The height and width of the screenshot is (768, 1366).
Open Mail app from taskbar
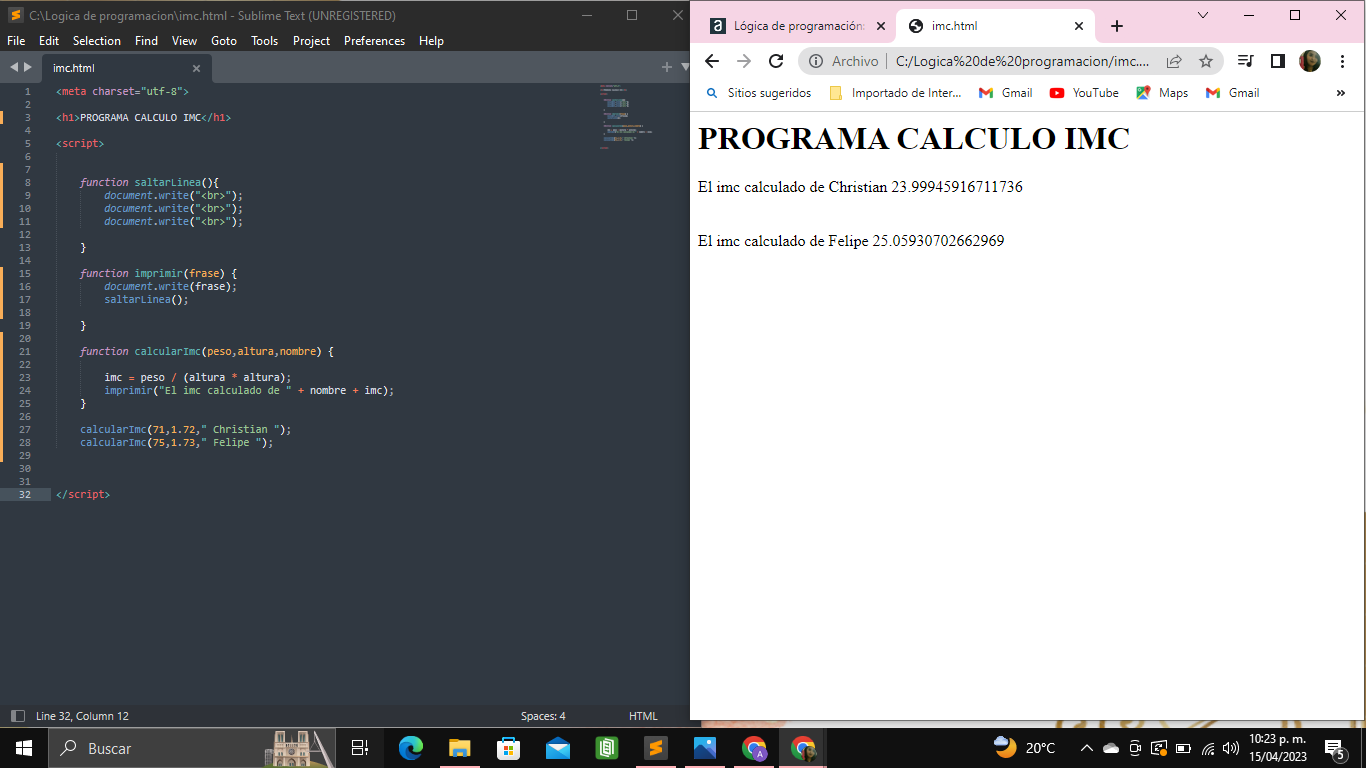558,748
